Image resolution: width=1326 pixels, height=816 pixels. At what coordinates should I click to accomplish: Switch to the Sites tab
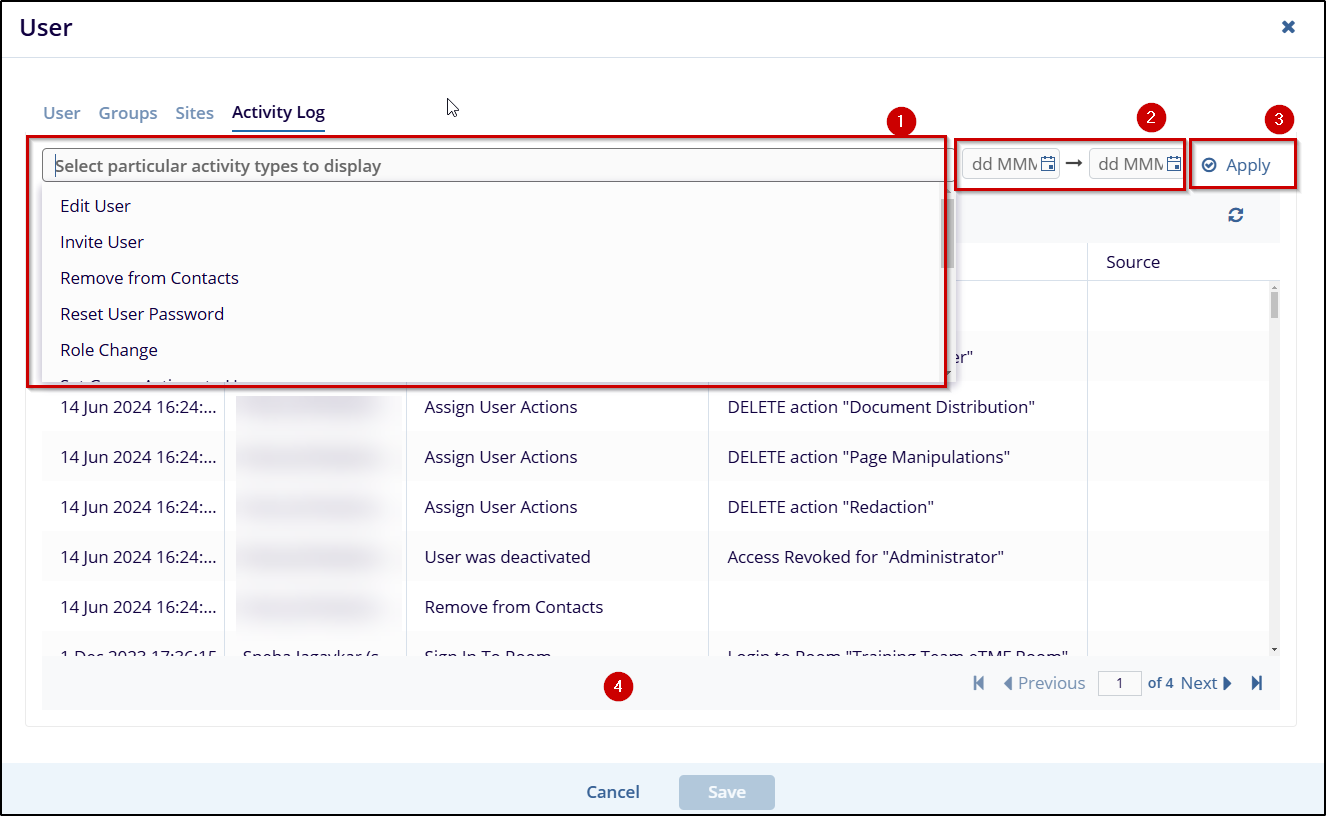pos(194,113)
